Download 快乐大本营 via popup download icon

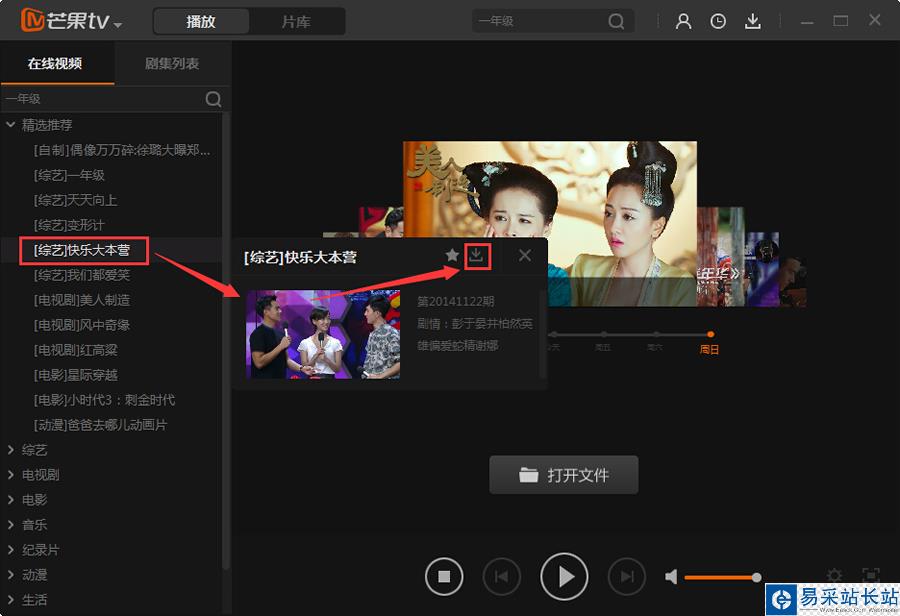point(476,256)
